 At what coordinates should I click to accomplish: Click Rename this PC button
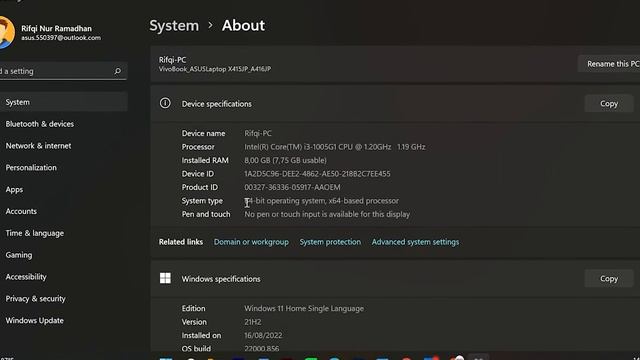tap(610, 64)
